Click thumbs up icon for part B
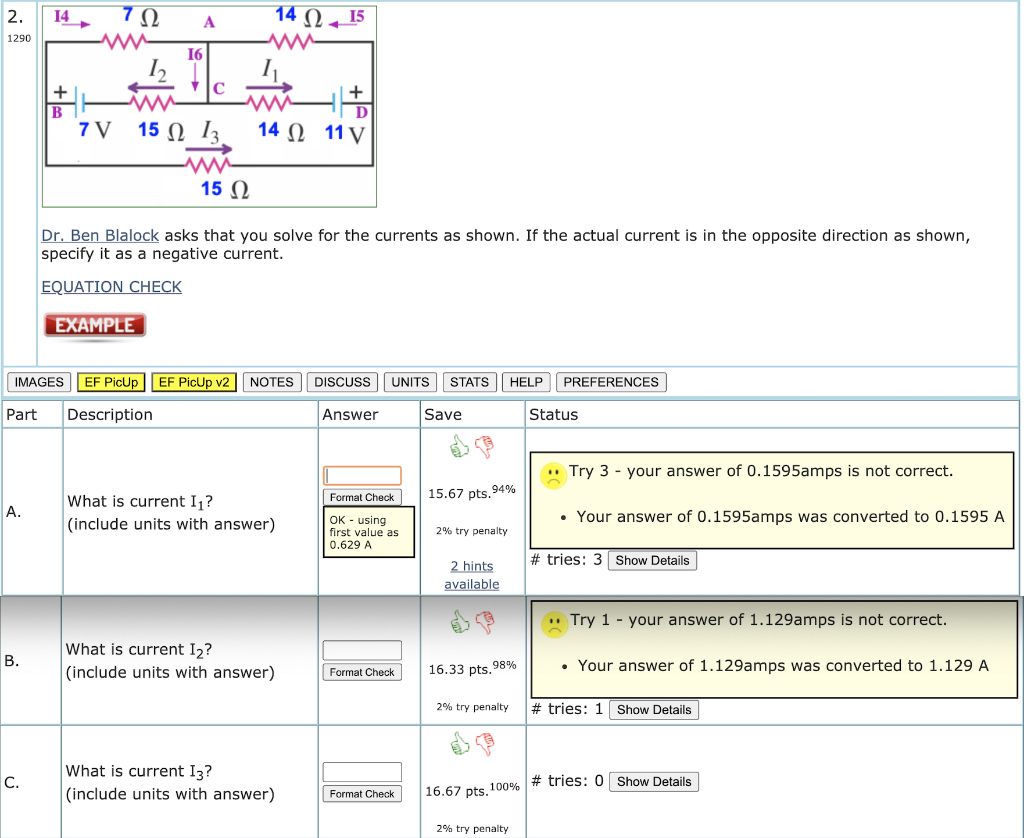 tap(460, 622)
